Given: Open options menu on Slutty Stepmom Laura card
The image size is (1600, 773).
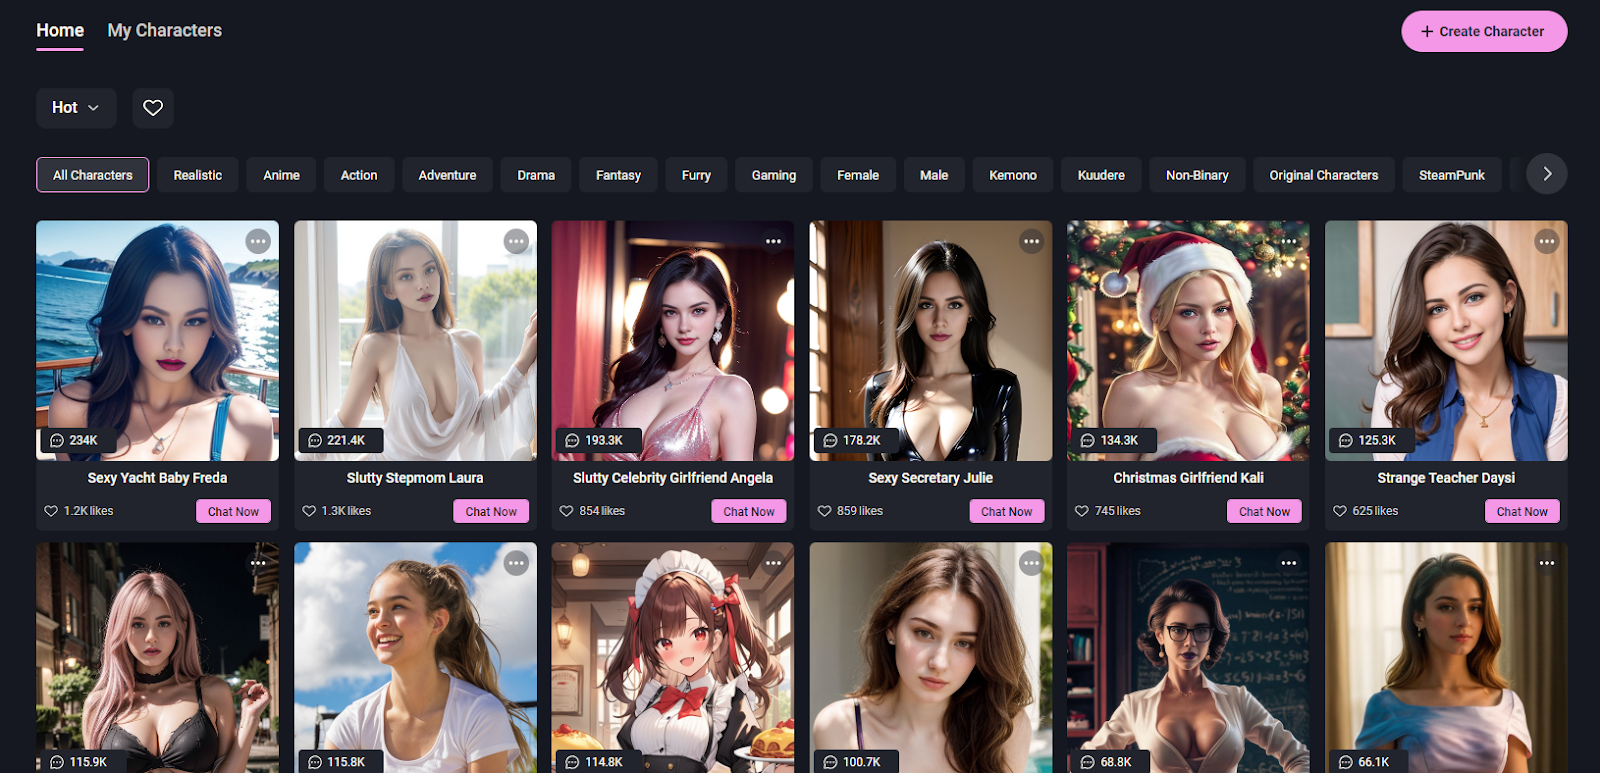Looking at the screenshot, I should [516, 241].
